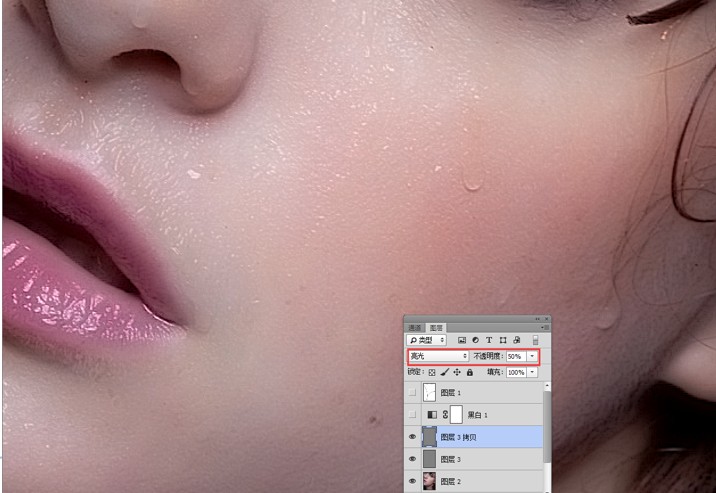
Task: Open the 亮光 blend mode dropdown
Action: [x=438, y=356]
